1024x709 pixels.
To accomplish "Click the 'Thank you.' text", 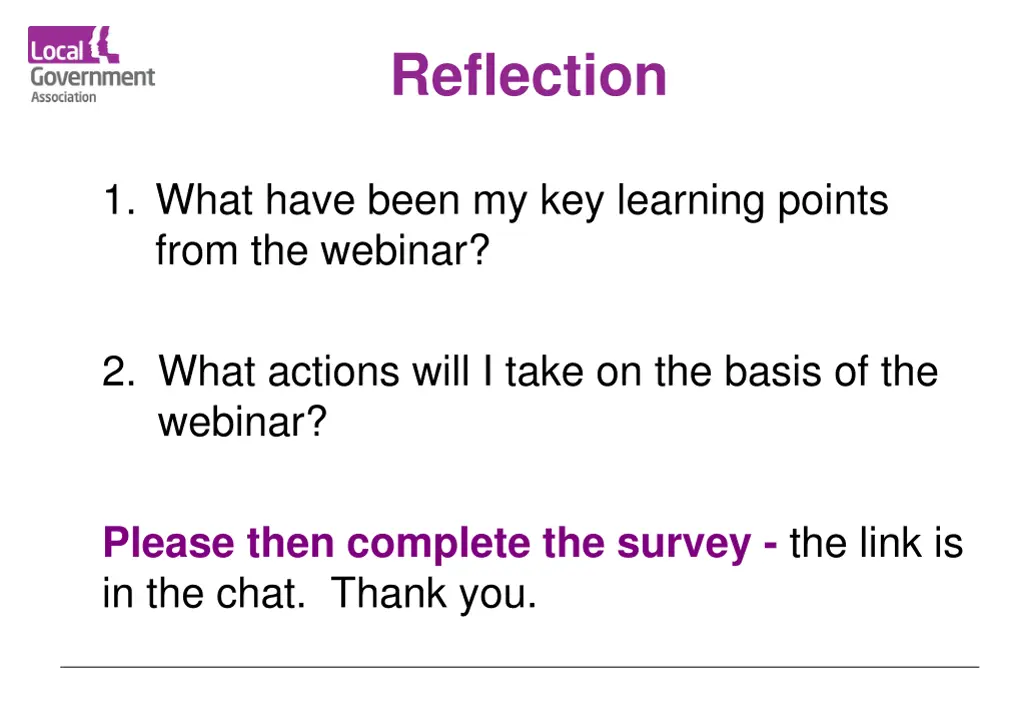I will pos(434,595).
